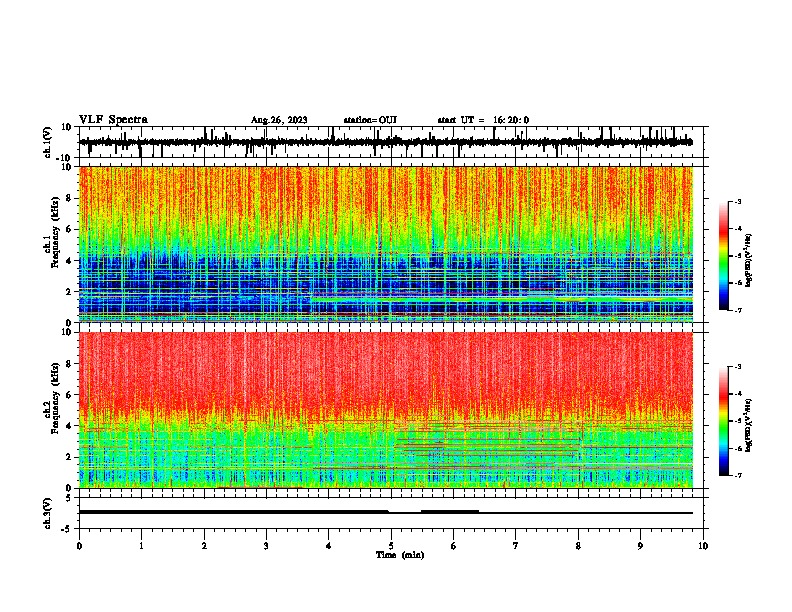This screenshot has width=792, height=612.
Task: Click the ch.2 "Frequency (kHz)" axis label
Action: click(x=55, y=398)
